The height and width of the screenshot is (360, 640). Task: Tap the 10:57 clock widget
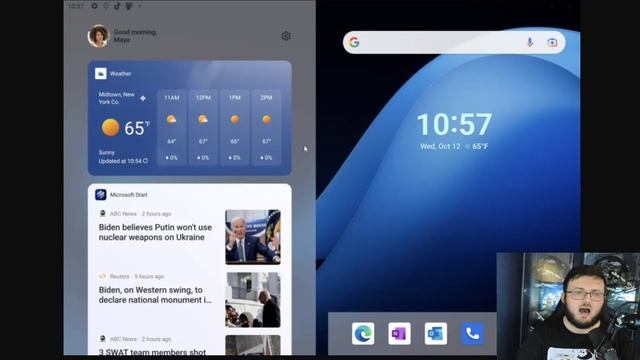pyautogui.click(x=454, y=124)
